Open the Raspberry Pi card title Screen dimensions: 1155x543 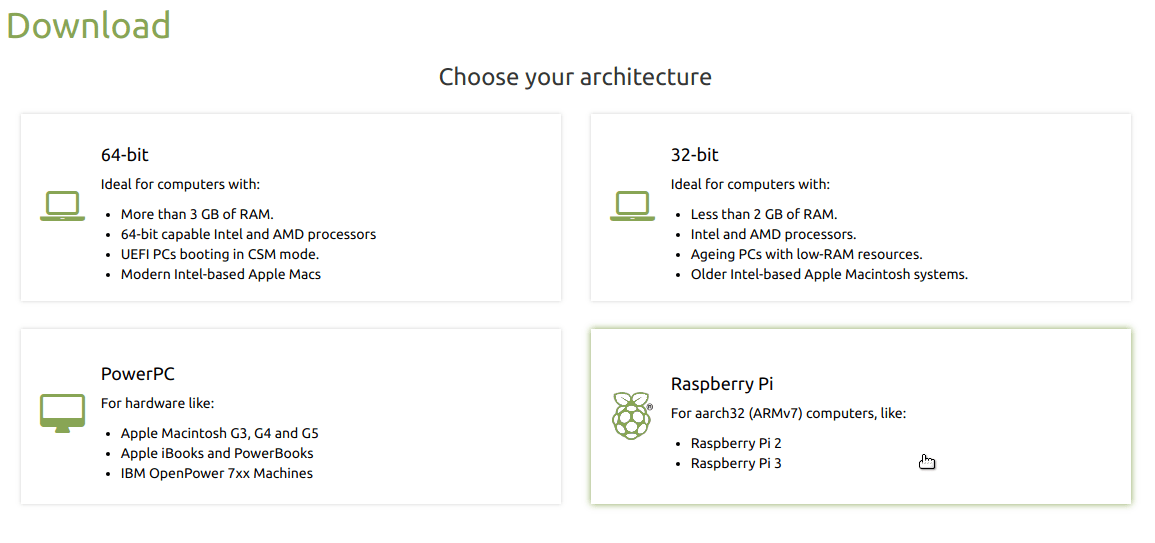722,384
